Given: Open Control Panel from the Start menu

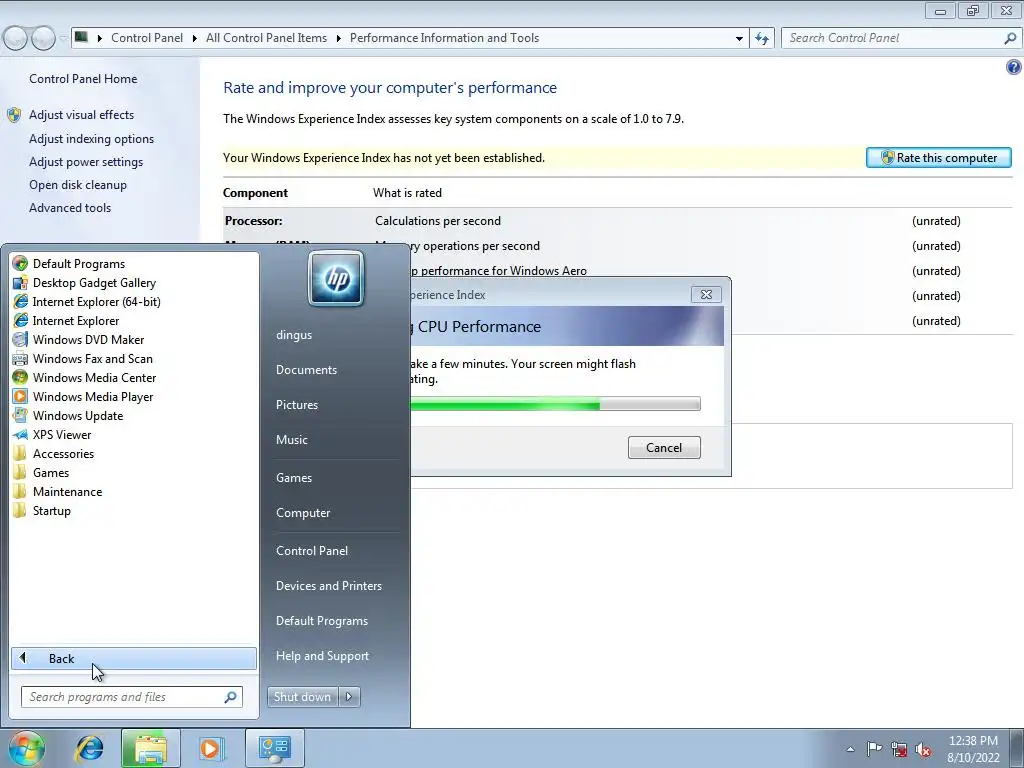Looking at the screenshot, I should (x=312, y=551).
